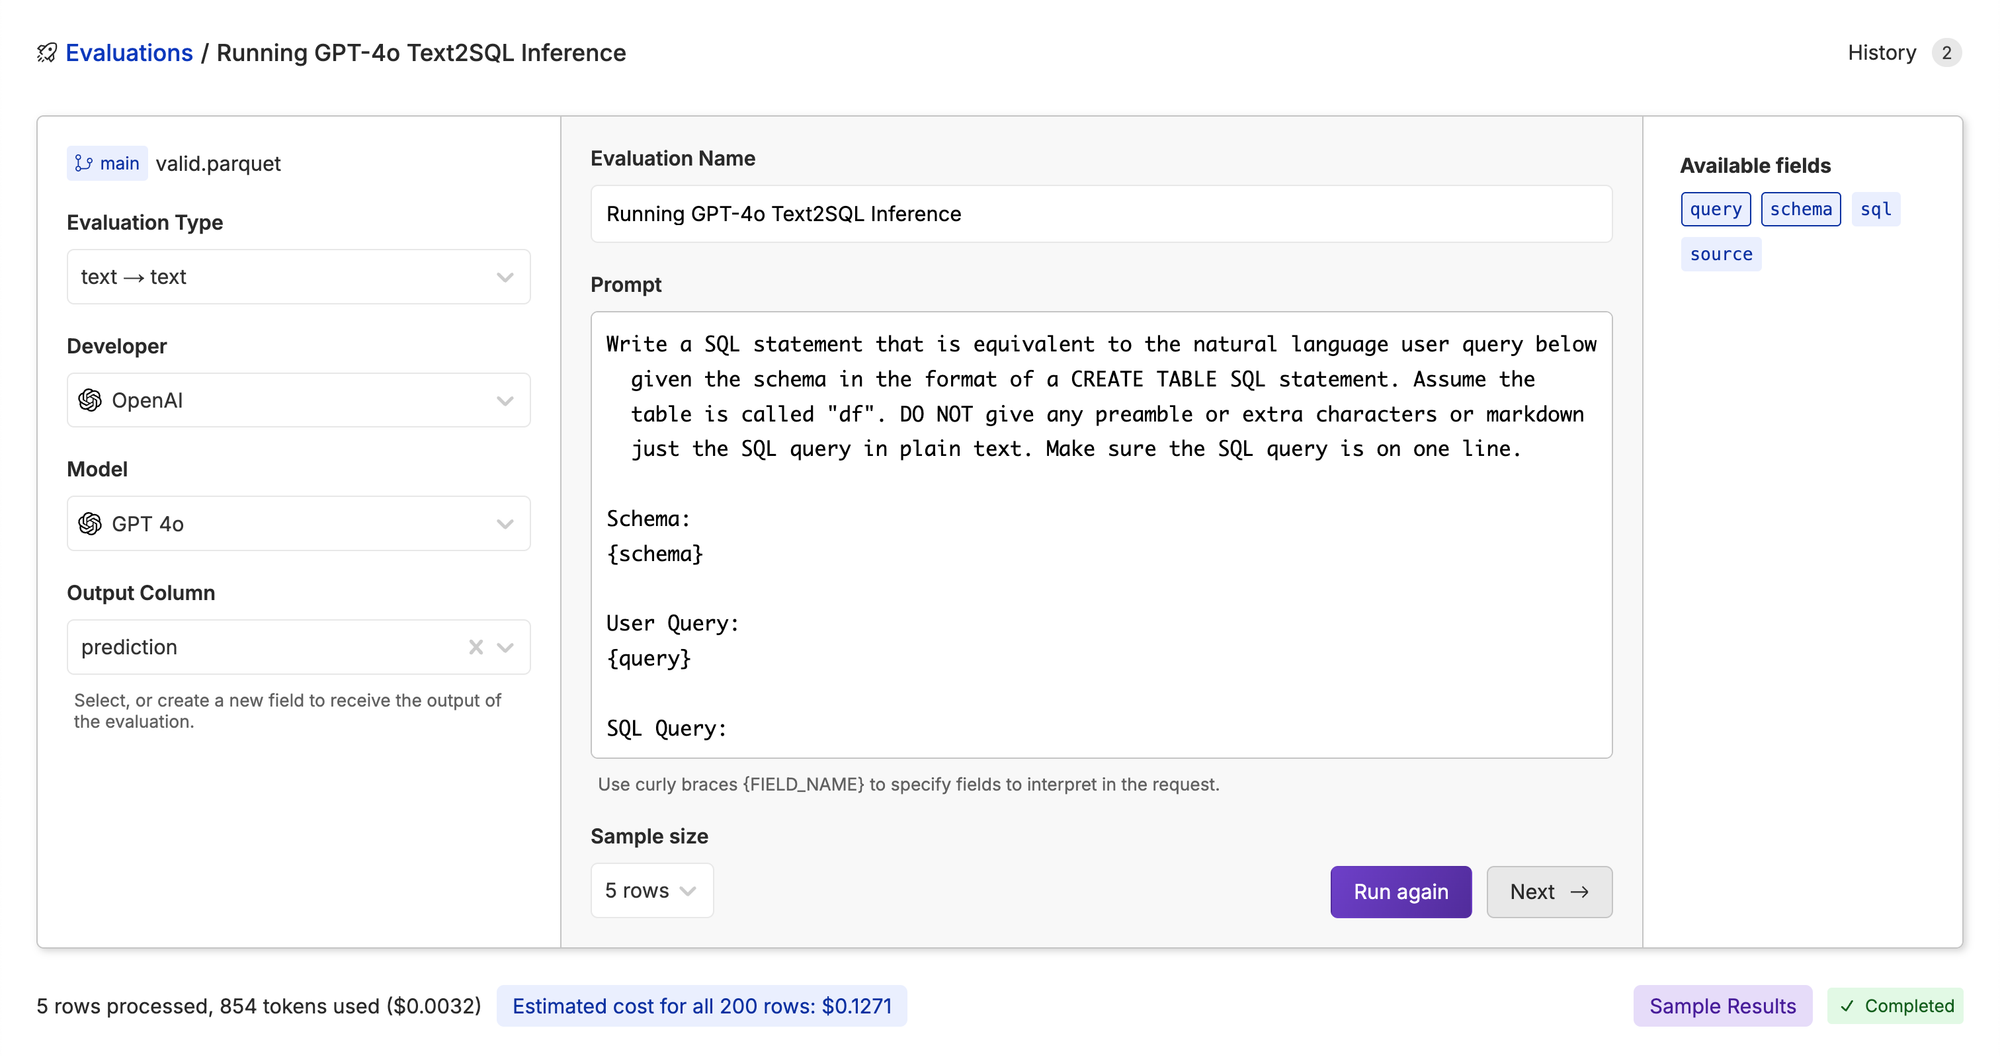Insert the schema available field
The height and width of the screenshot is (1056, 2000).
tap(1801, 209)
